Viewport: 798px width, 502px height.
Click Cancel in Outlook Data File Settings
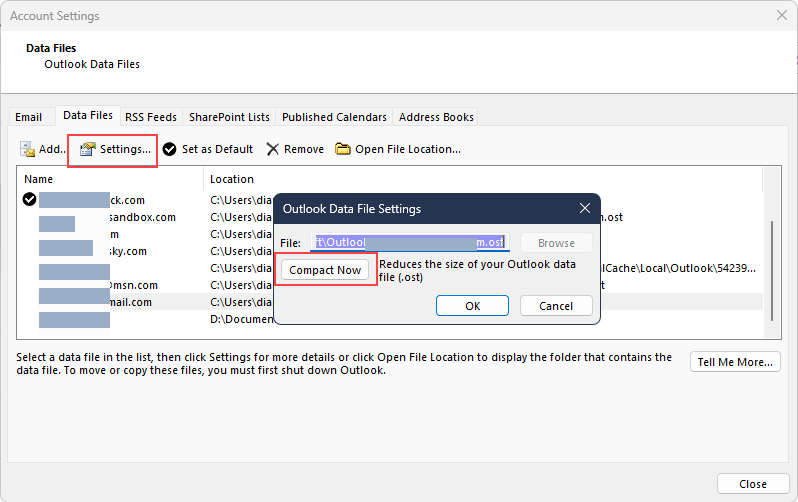pyautogui.click(x=556, y=306)
